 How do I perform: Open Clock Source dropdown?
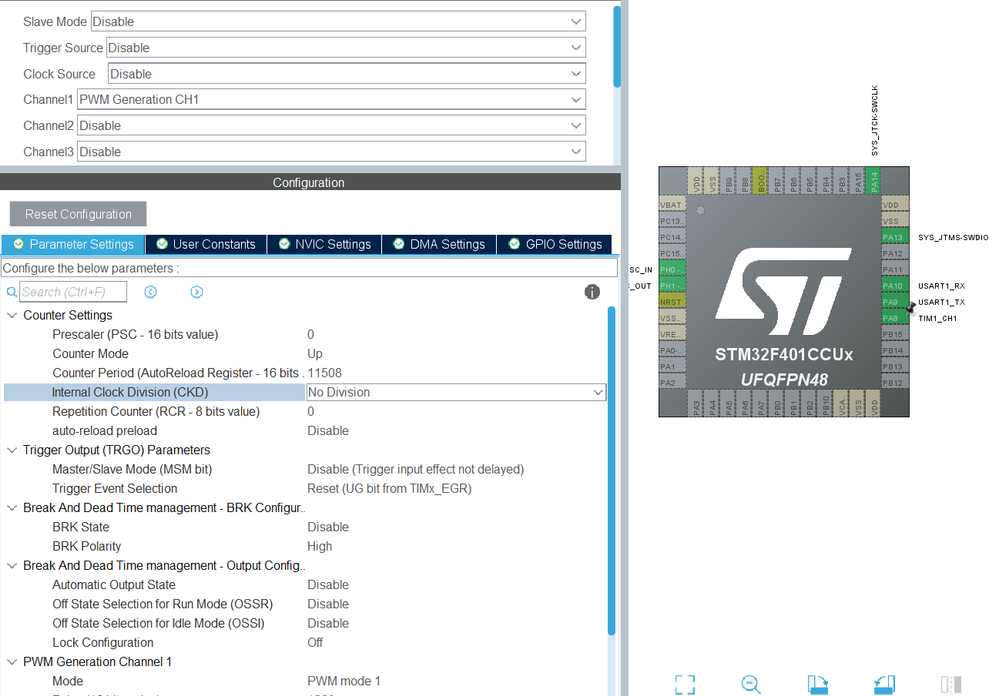(347, 74)
